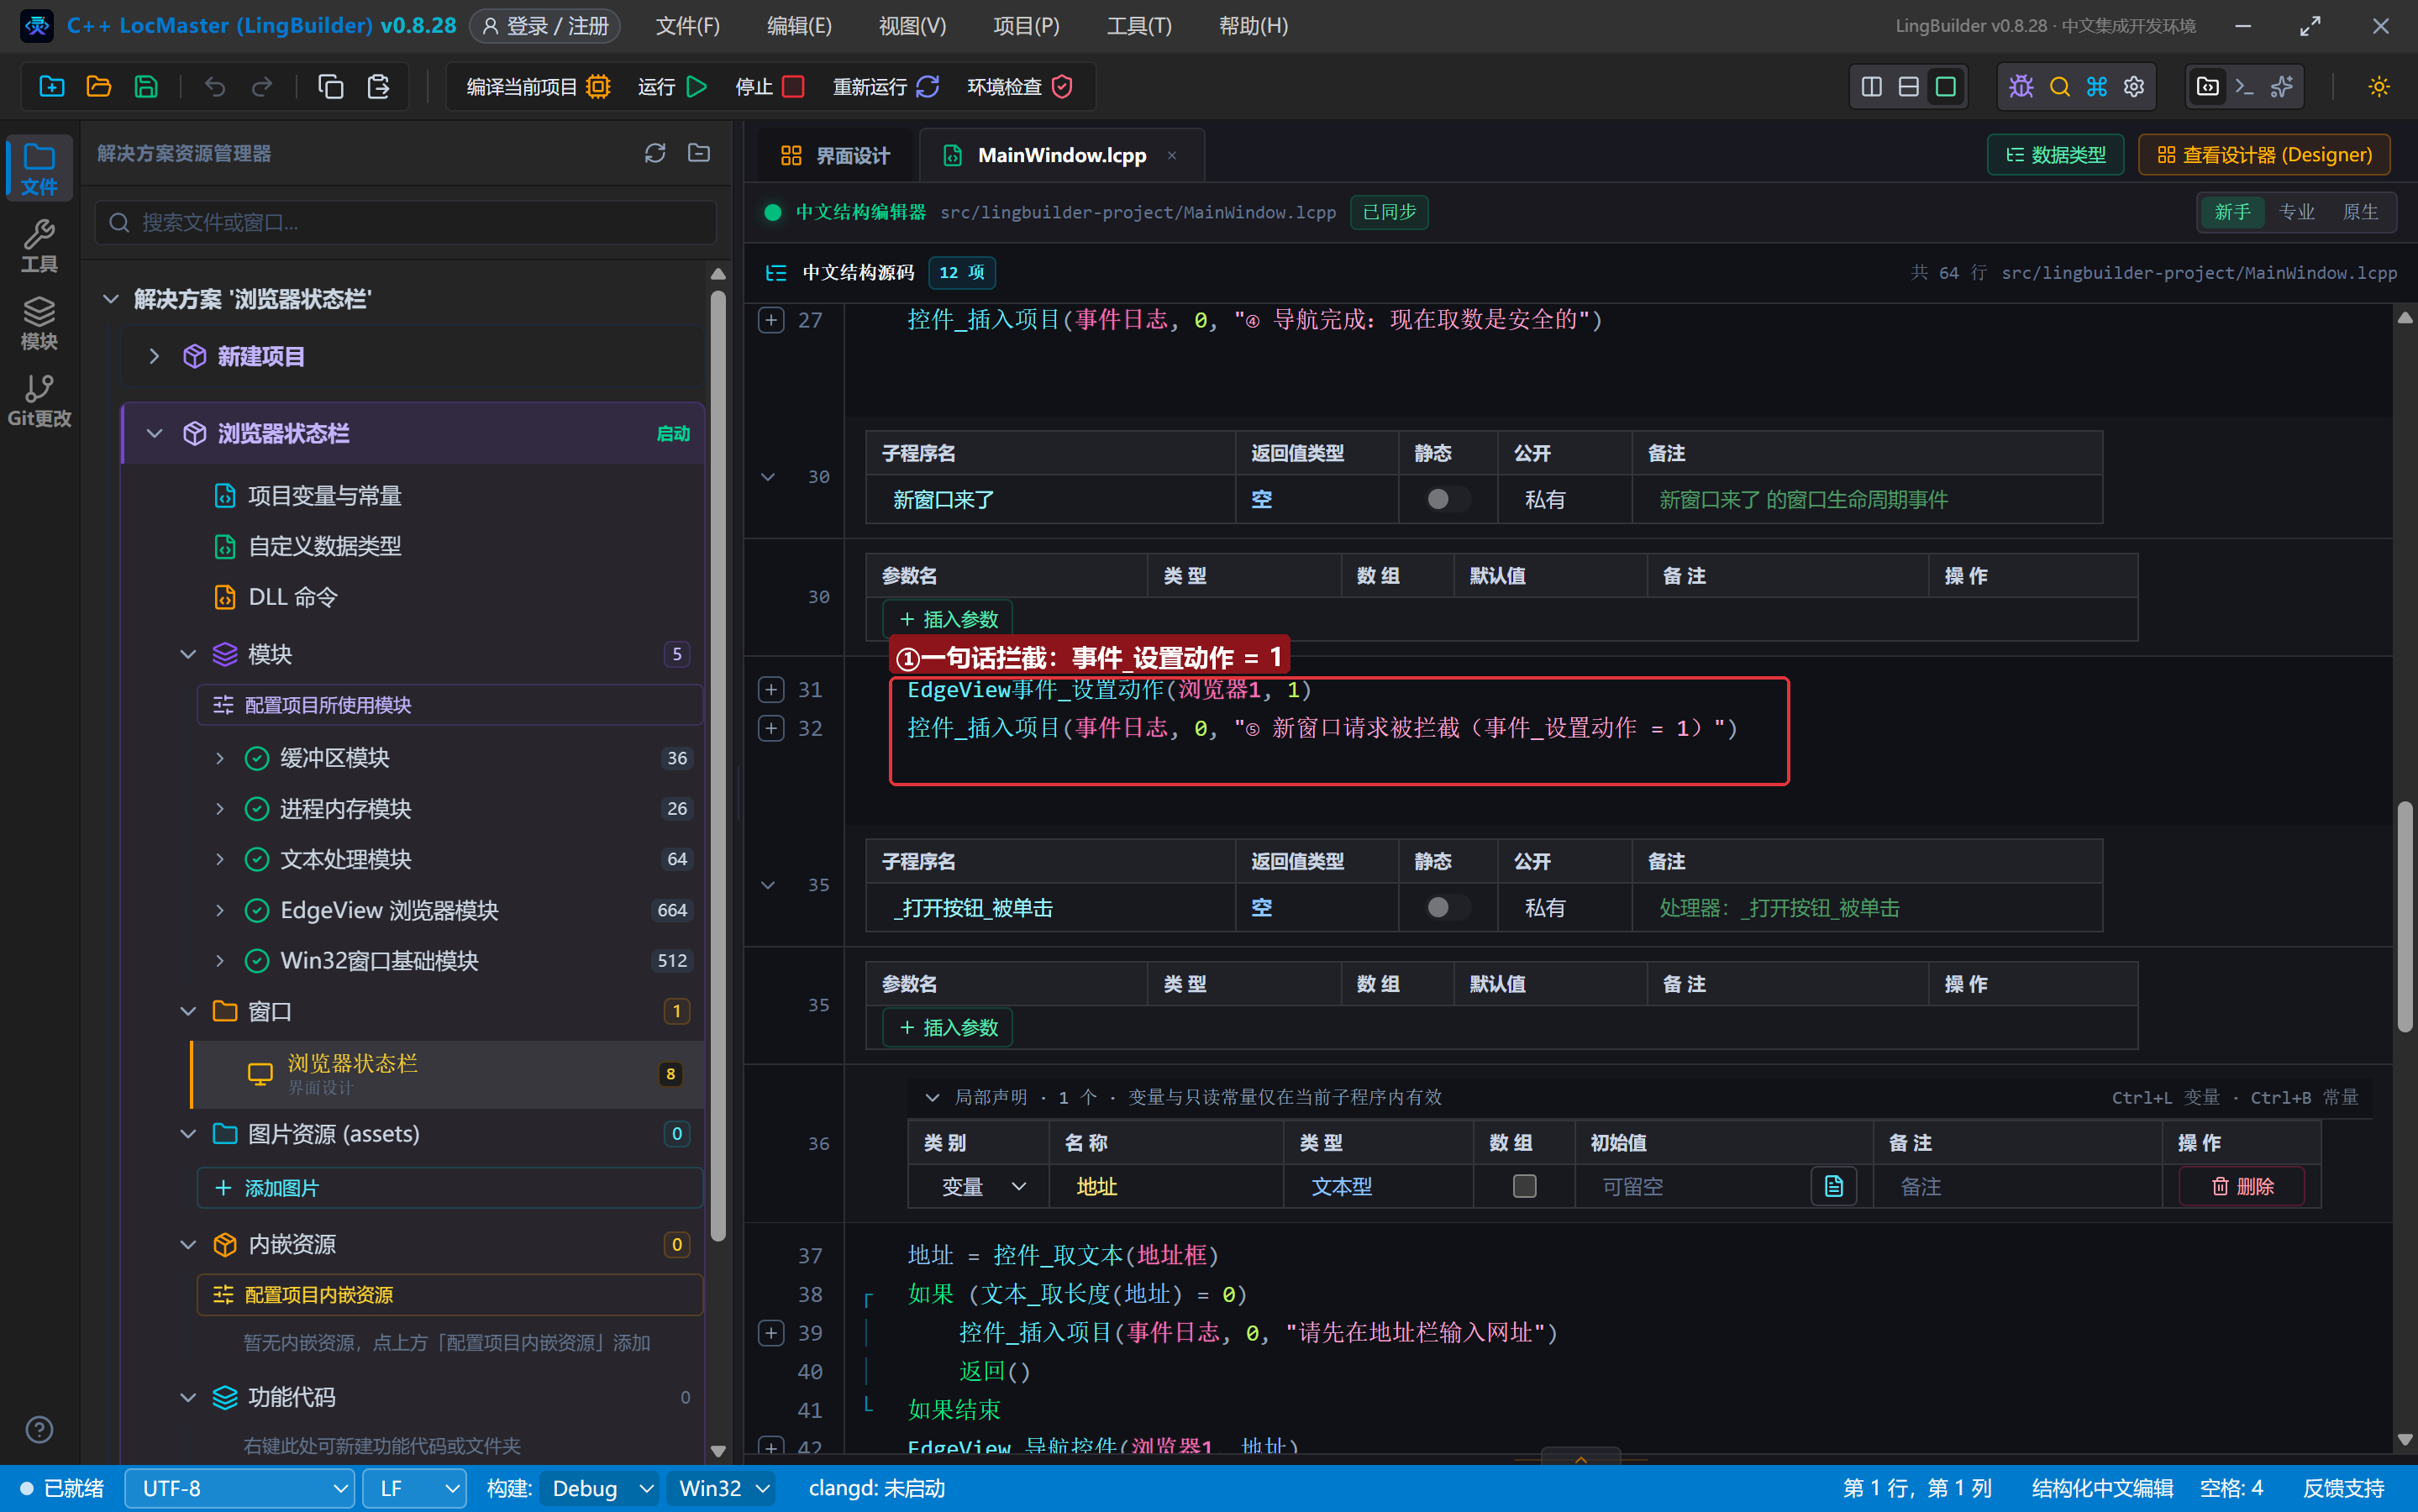Viewport: 2418px width, 1512px height.
Task: Expand the EdgeView 浏览器模块 tree node
Action: point(220,910)
